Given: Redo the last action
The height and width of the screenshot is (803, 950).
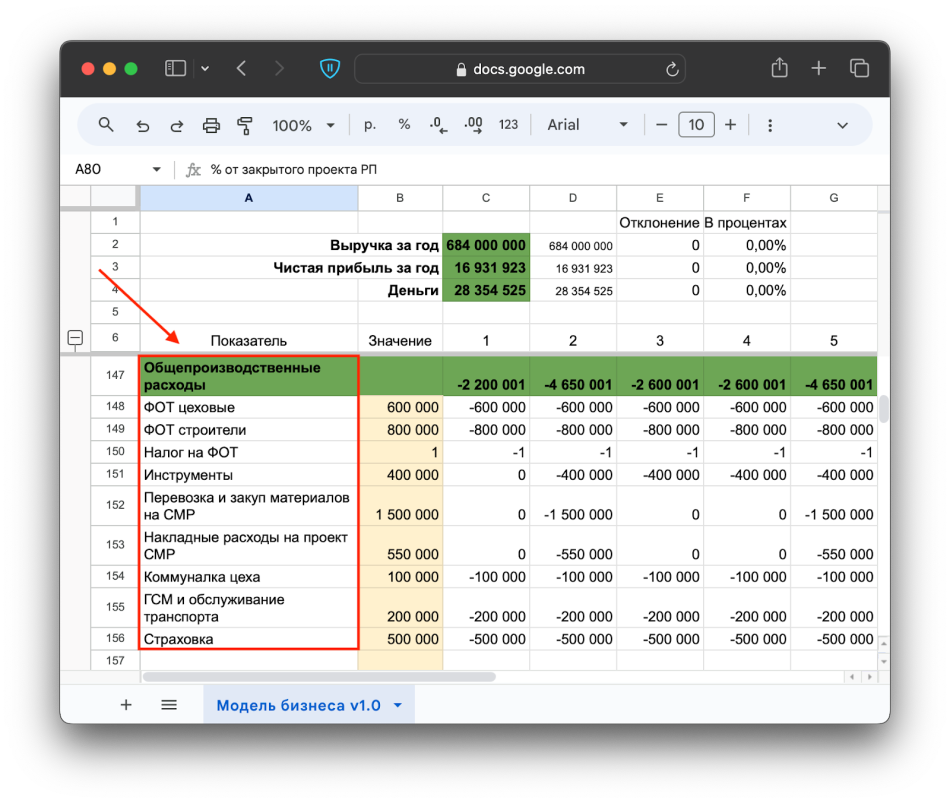Looking at the screenshot, I should 177,125.
